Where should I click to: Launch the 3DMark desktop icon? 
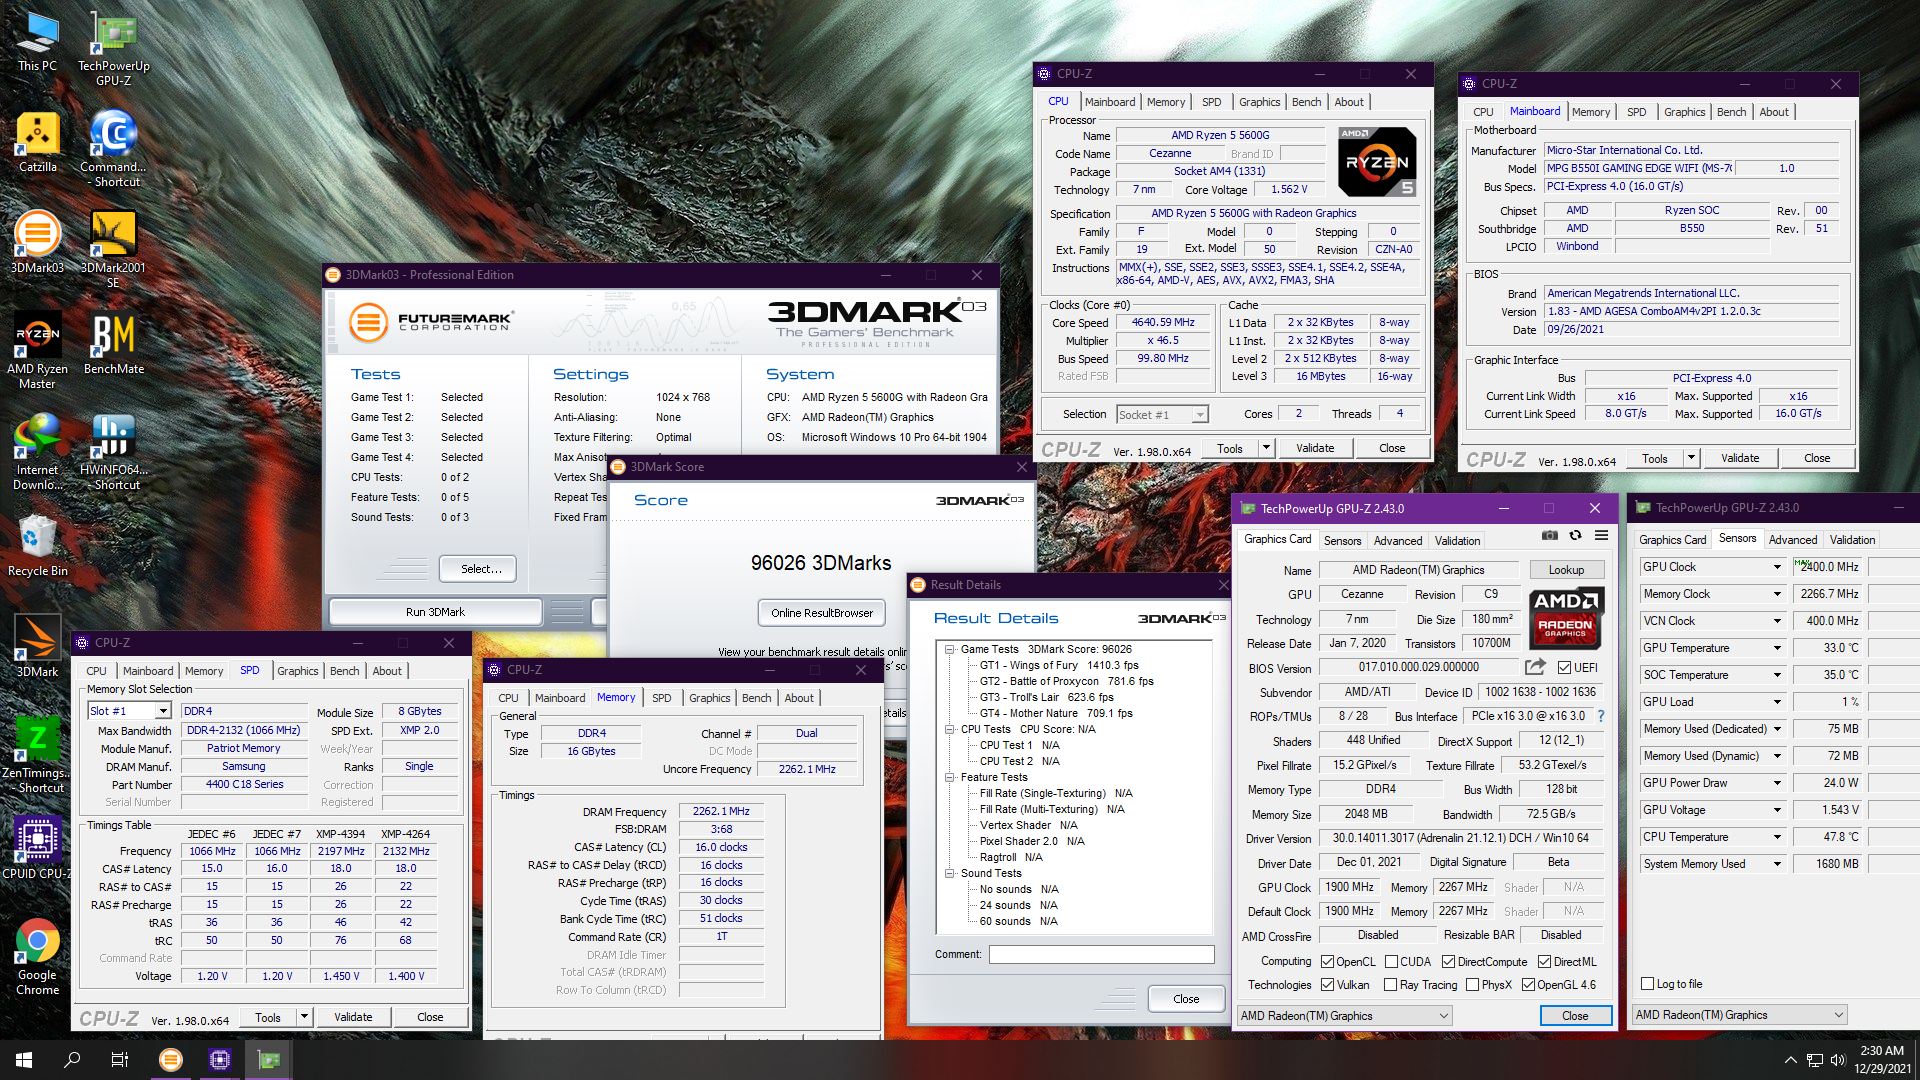pos(37,647)
